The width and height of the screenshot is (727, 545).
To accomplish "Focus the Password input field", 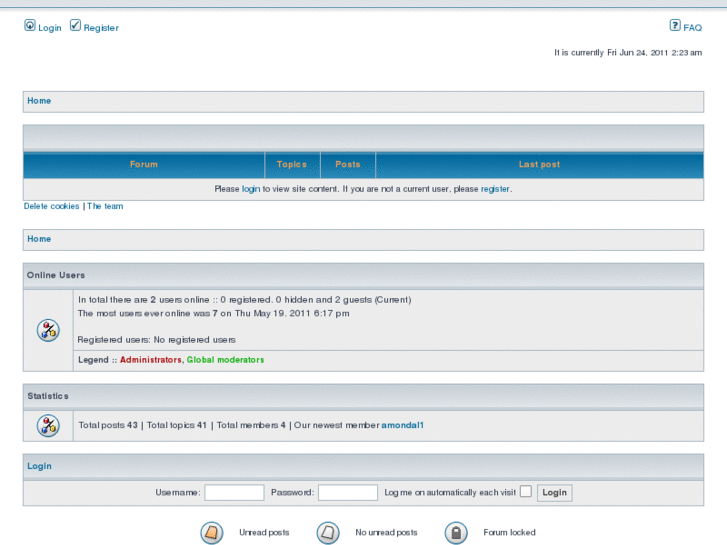I will (x=348, y=493).
